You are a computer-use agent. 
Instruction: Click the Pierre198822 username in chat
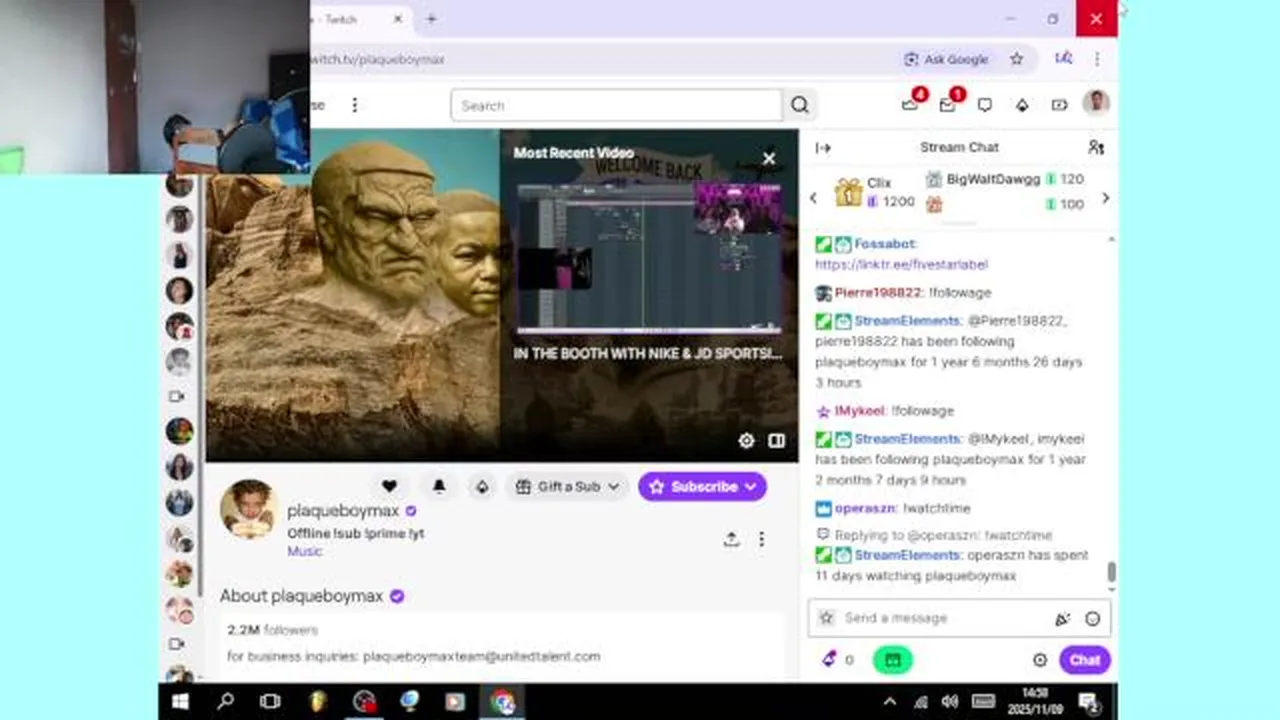(x=878, y=293)
